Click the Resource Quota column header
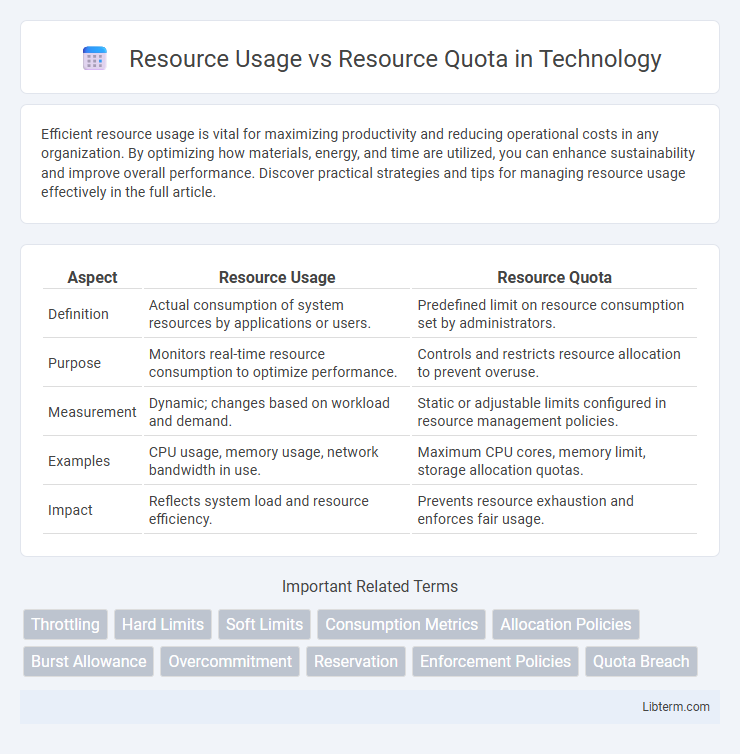740x754 pixels. [554, 277]
